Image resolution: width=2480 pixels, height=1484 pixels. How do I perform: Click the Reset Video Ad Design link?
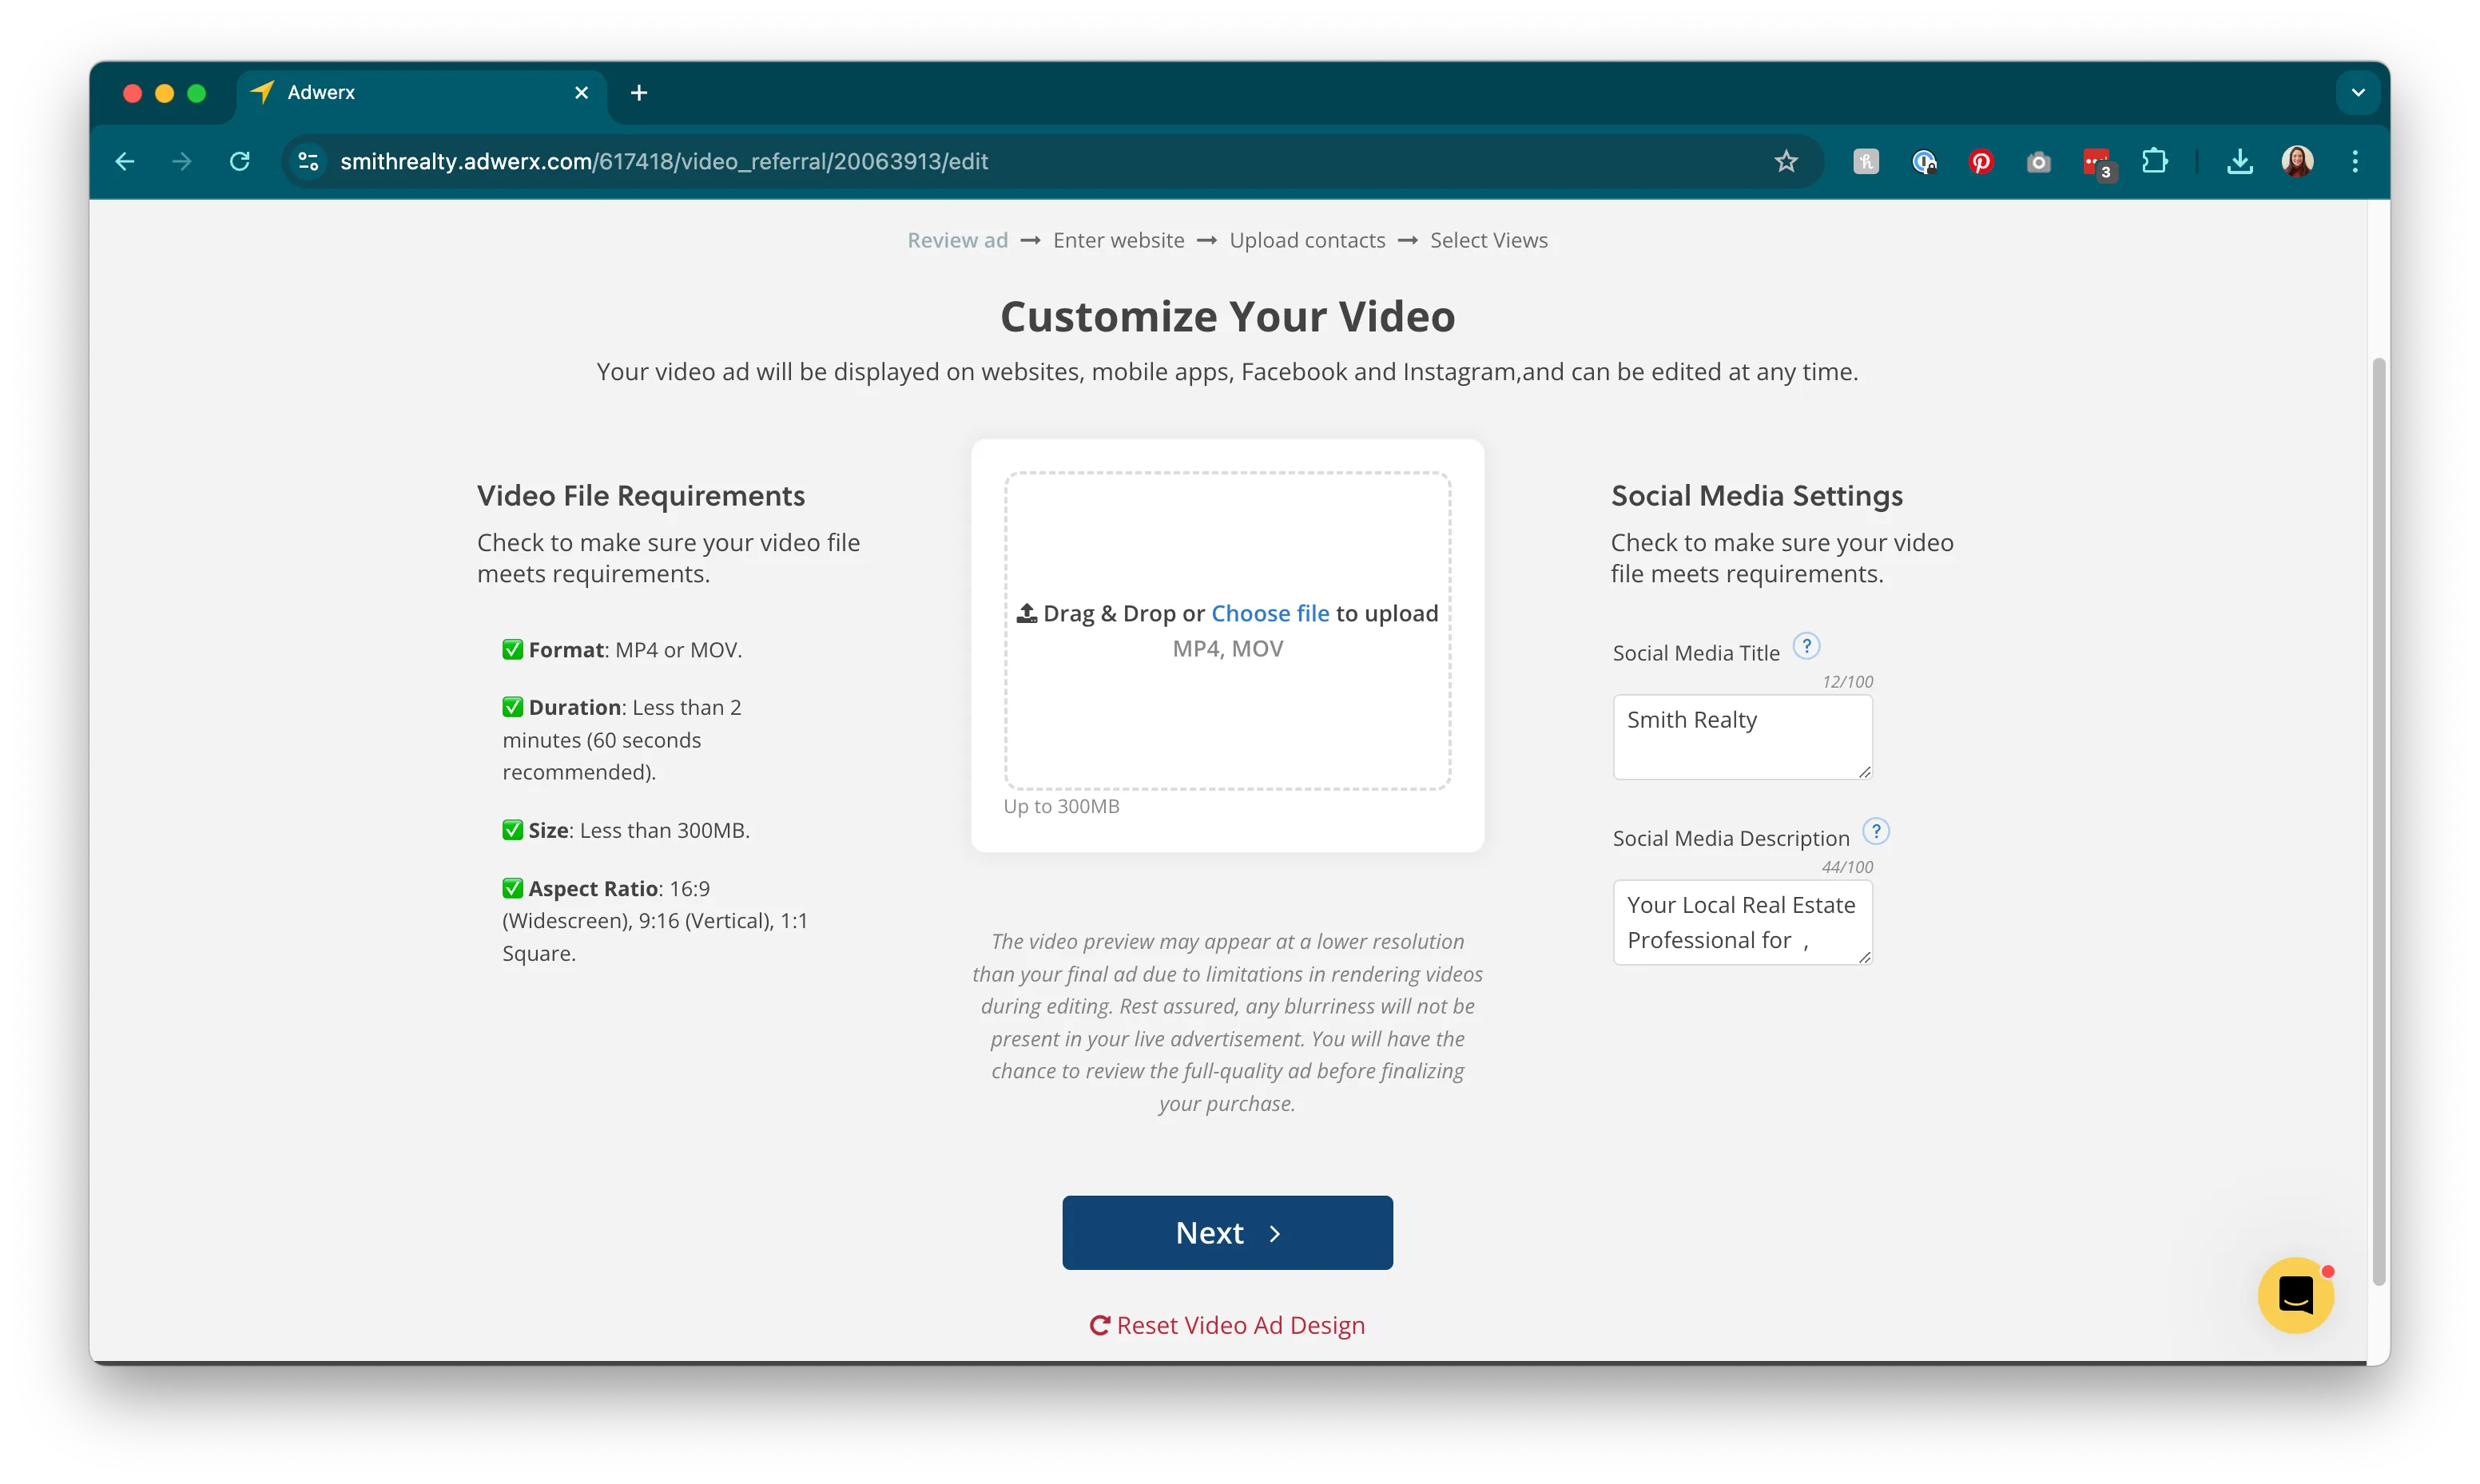pos(1227,1325)
